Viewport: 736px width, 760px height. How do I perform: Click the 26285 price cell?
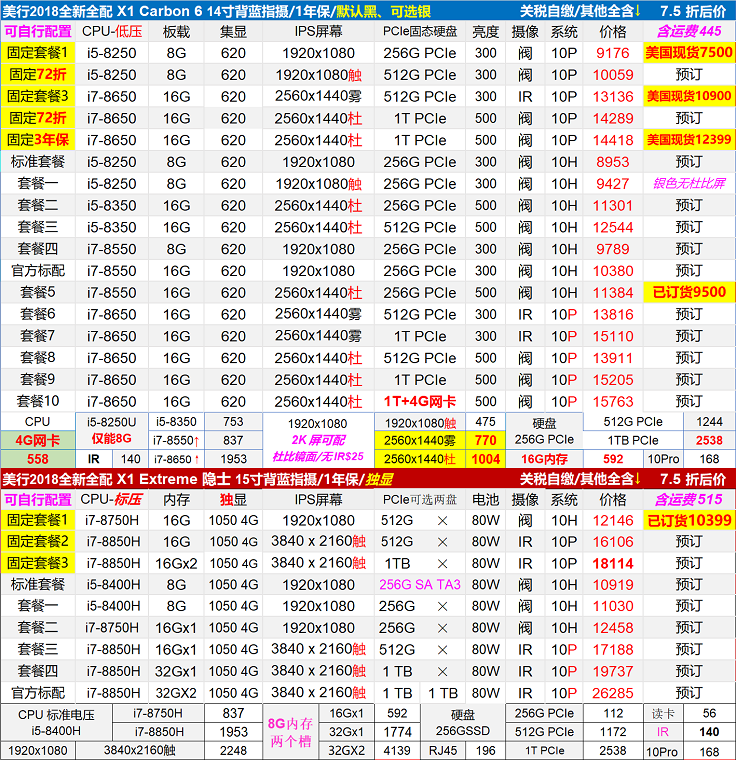612,693
